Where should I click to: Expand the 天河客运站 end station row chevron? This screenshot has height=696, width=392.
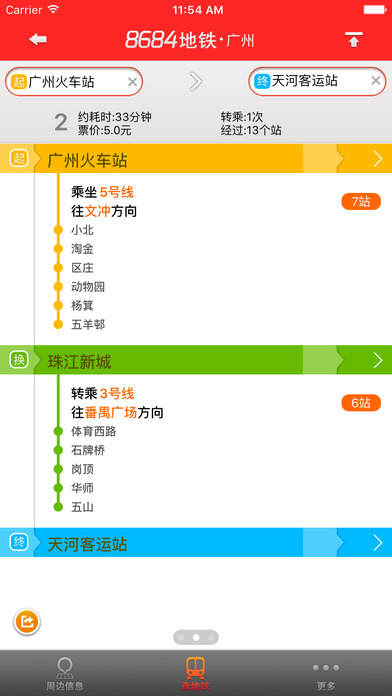click(377, 542)
